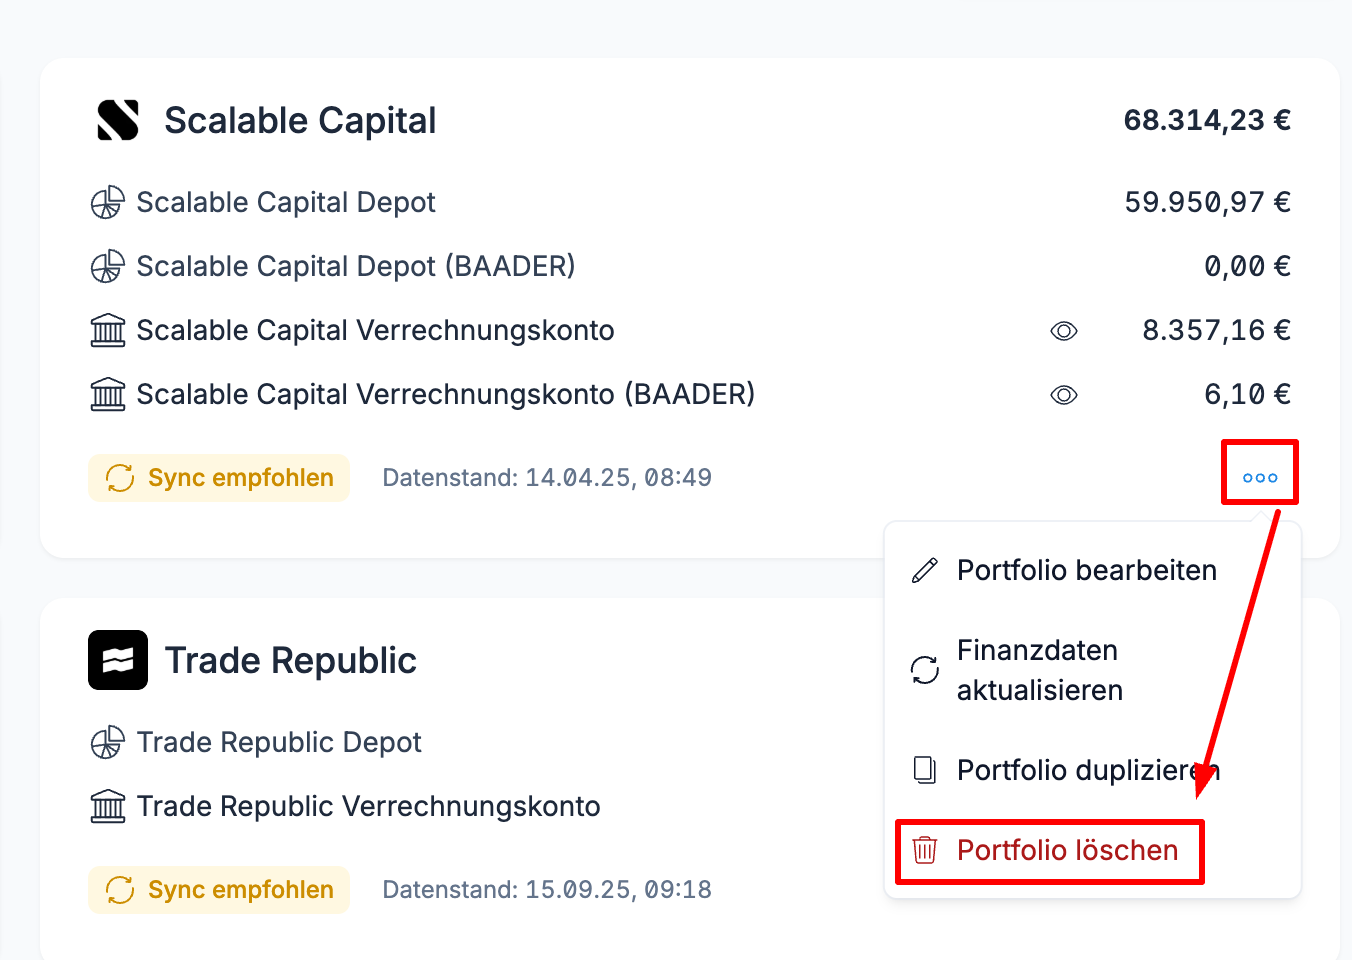Choose Portfolio löschen in the menu
1352x960 pixels.
pos(1065,850)
